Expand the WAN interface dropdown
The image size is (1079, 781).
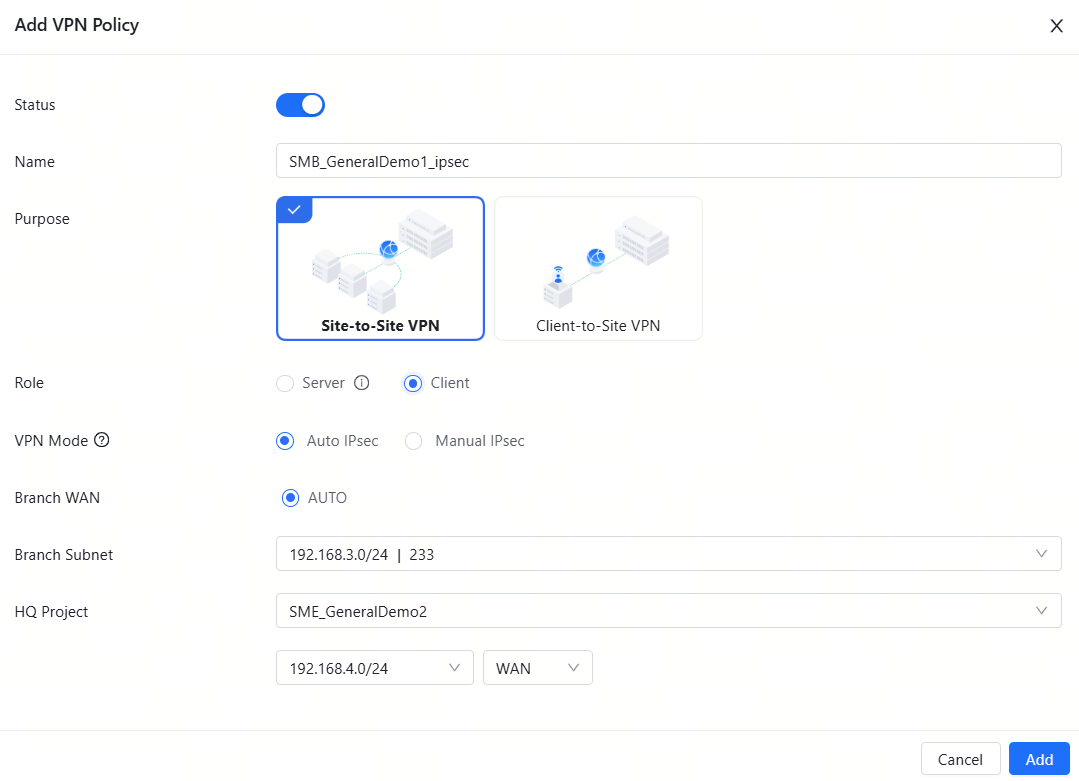pyautogui.click(x=537, y=668)
